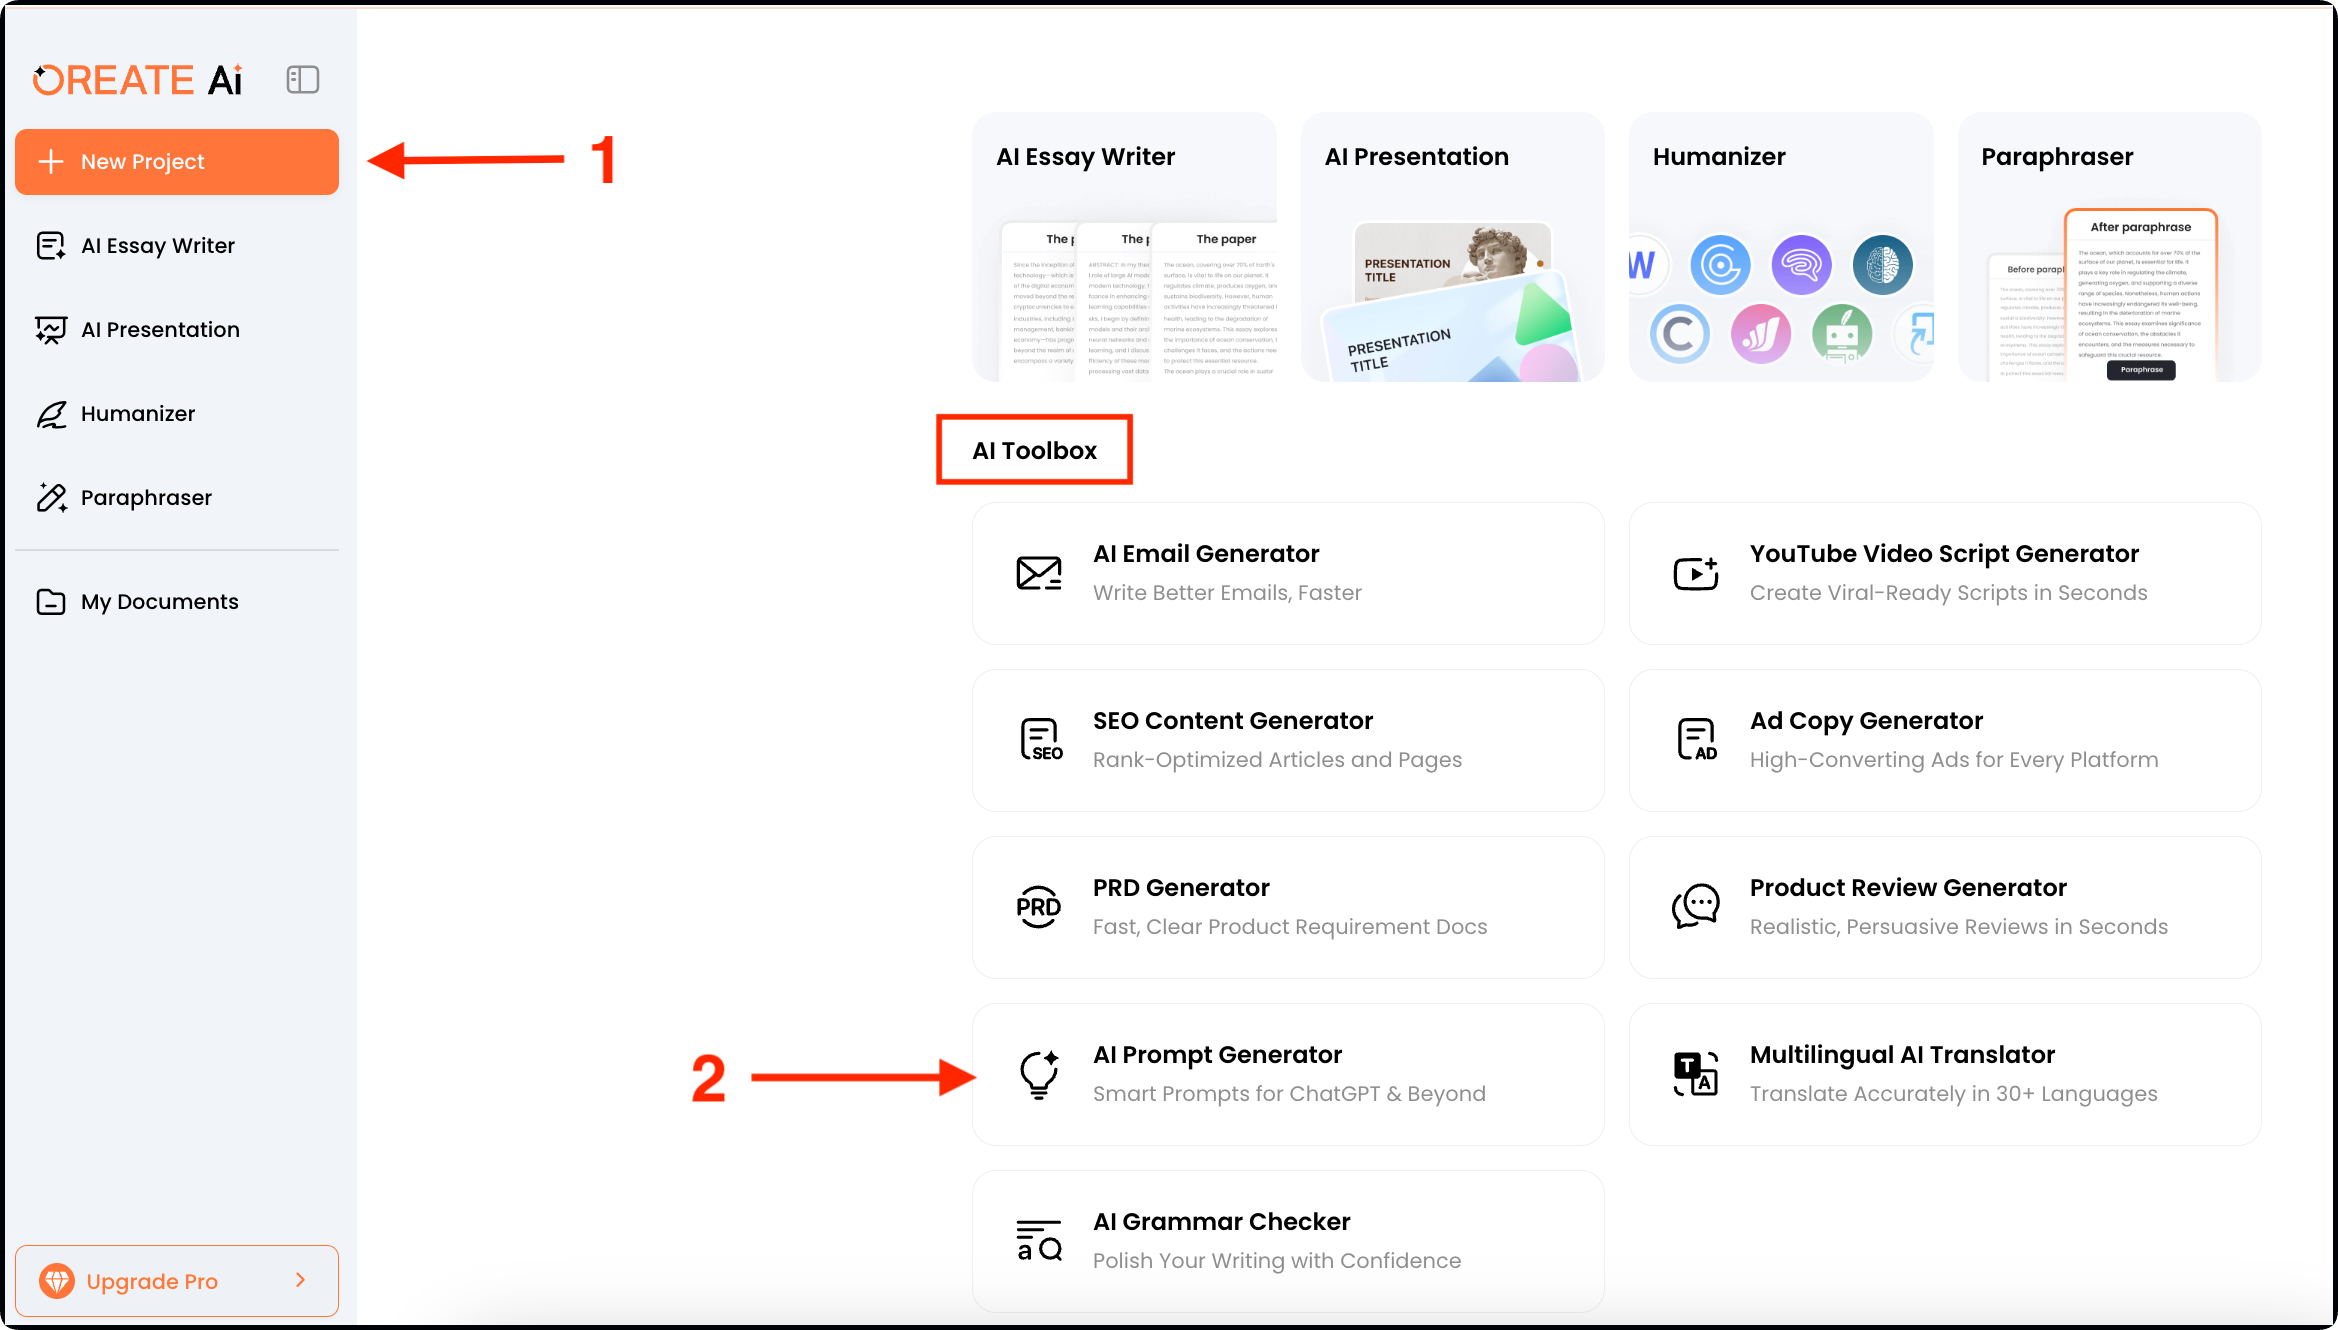Open the PRD Generator tool
The height and width of the screenshot is (1330, 2338).
coord(1288,907)
